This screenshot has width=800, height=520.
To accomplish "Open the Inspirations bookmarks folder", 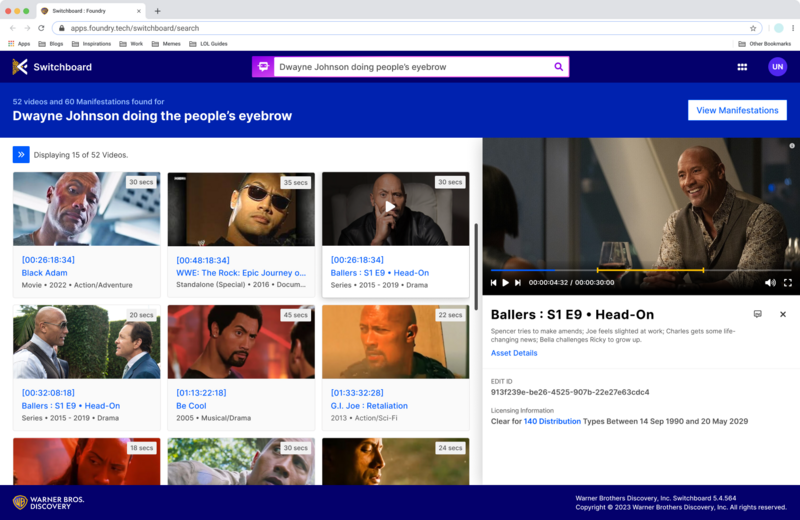I will pos(91,44).
